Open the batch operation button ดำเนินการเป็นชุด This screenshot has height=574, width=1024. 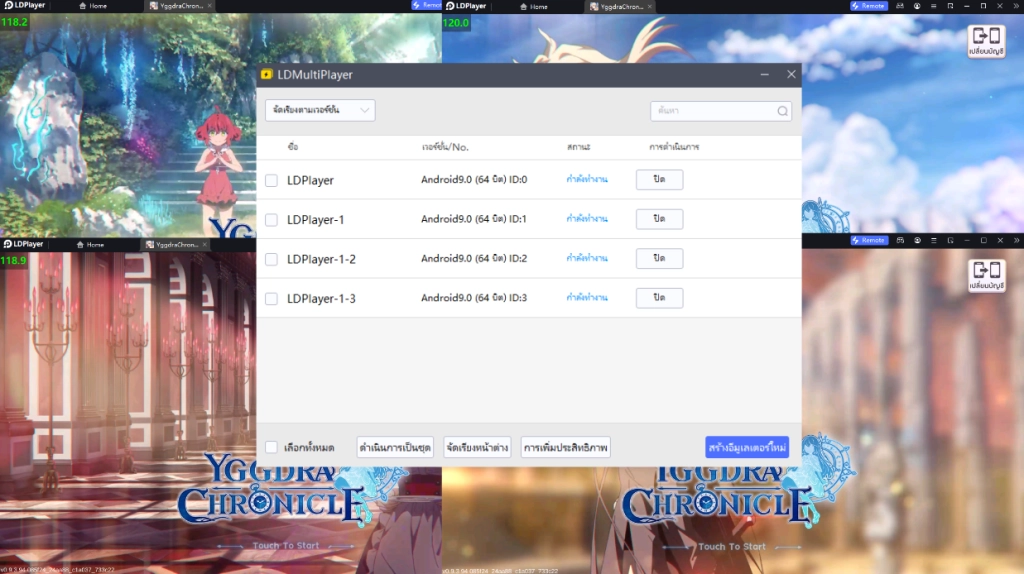point(395,447)
